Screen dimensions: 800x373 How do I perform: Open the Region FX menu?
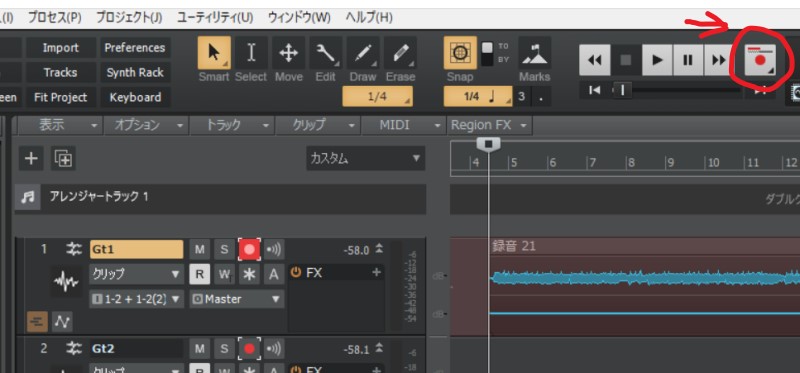489,125
